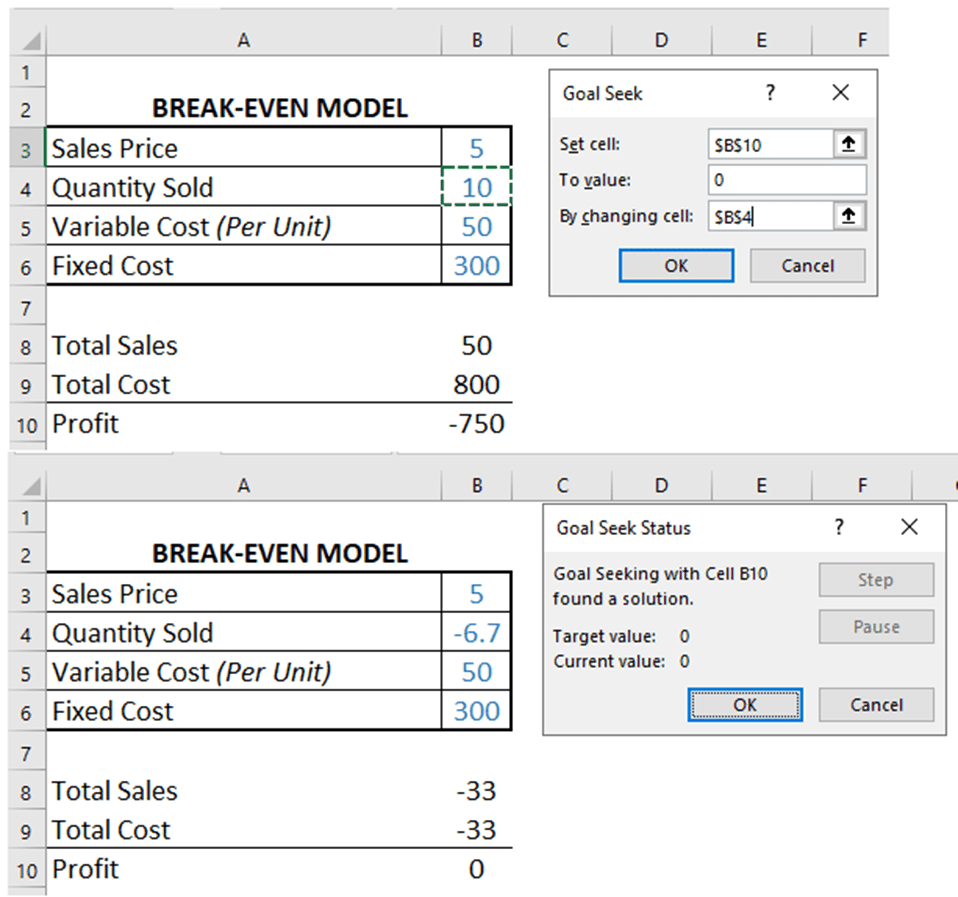This screenshot has height=897, width=958.
Task: Click Variable Cost (Per Unit) label in top sheet
Action: (191, 227)
